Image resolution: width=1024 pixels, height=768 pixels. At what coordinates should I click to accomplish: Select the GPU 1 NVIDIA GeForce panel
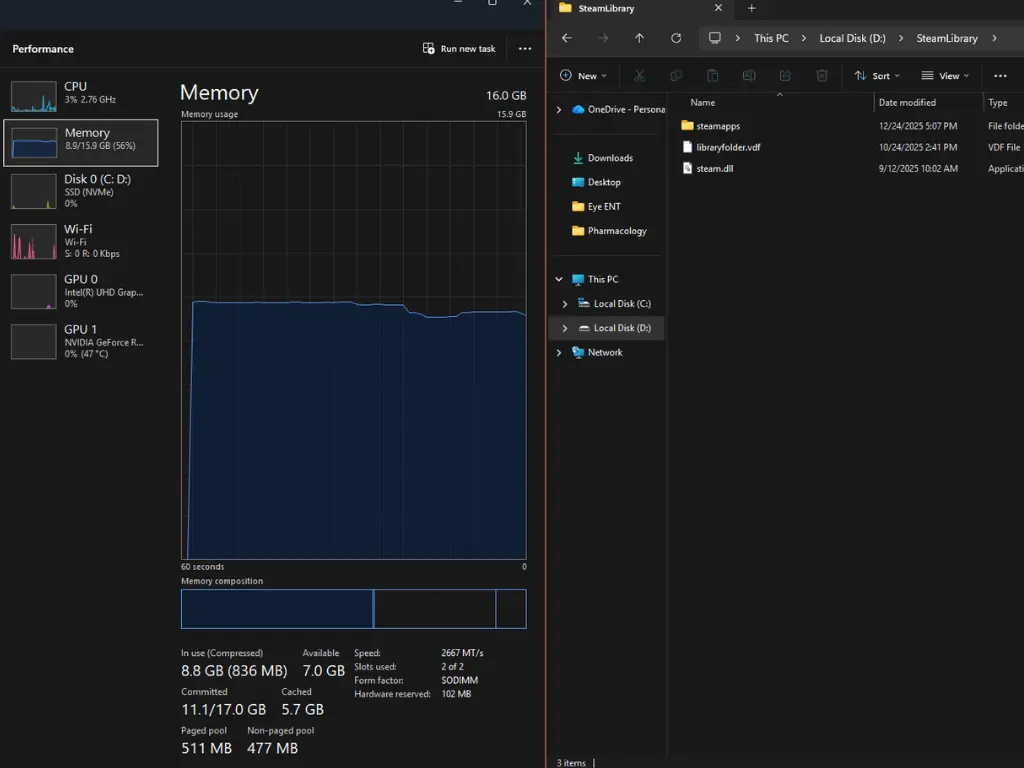[81, 341]
